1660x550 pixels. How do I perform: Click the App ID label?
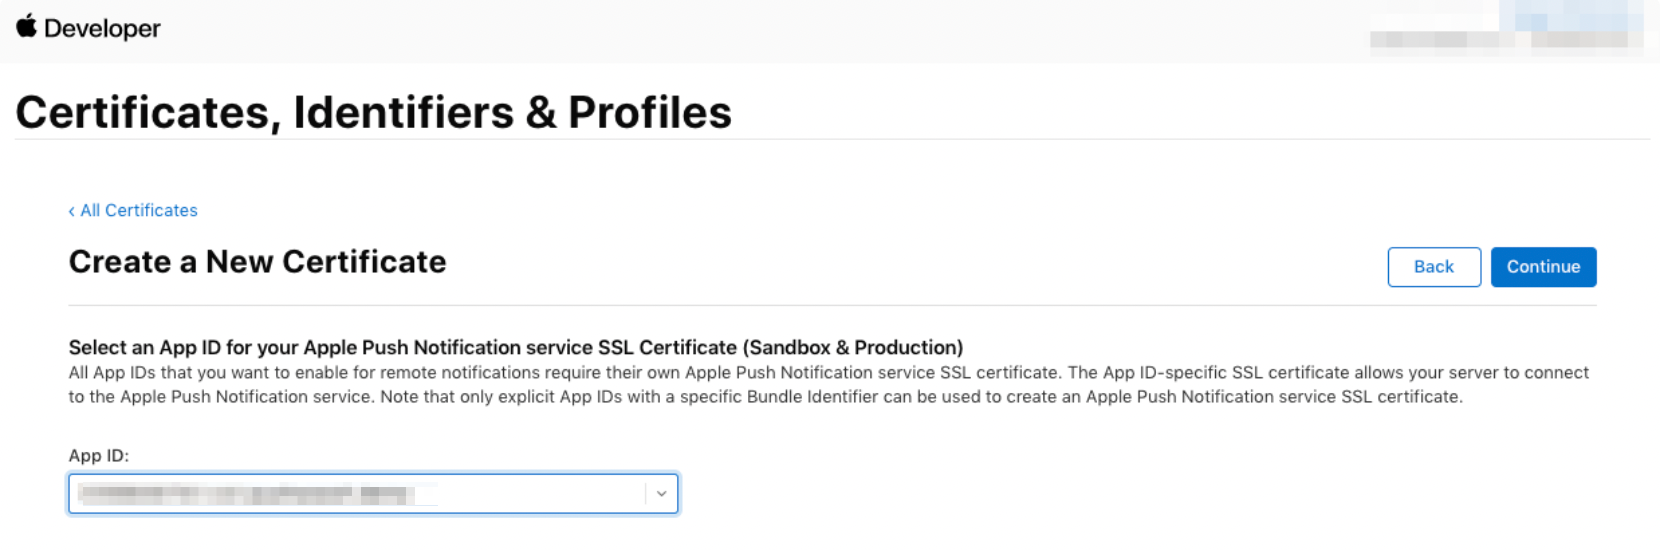click(x=99, y=455)
